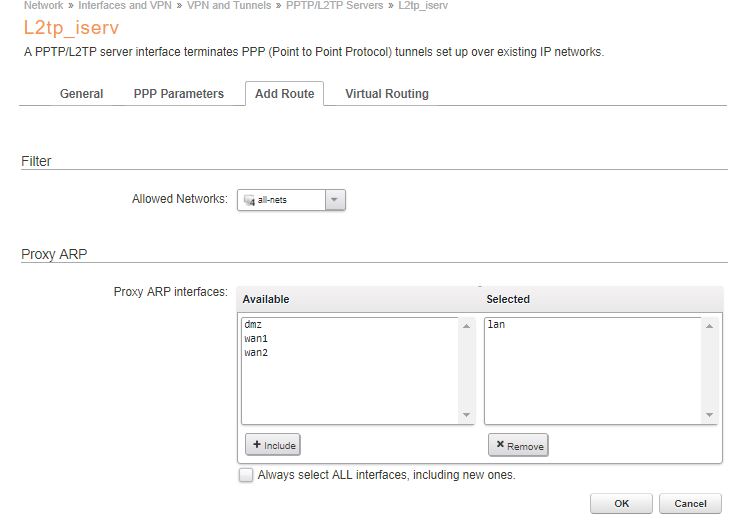Open the PPP Parameters tab
Viewport: 751px width, 532px height.
point(179,94)
